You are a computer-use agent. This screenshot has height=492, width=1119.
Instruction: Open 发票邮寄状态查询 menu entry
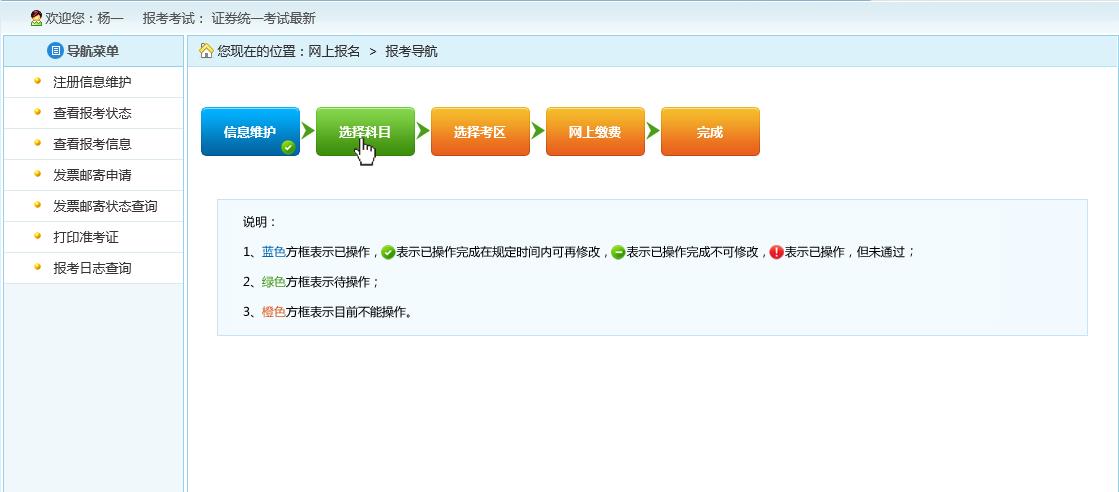(x=105, y=206)
